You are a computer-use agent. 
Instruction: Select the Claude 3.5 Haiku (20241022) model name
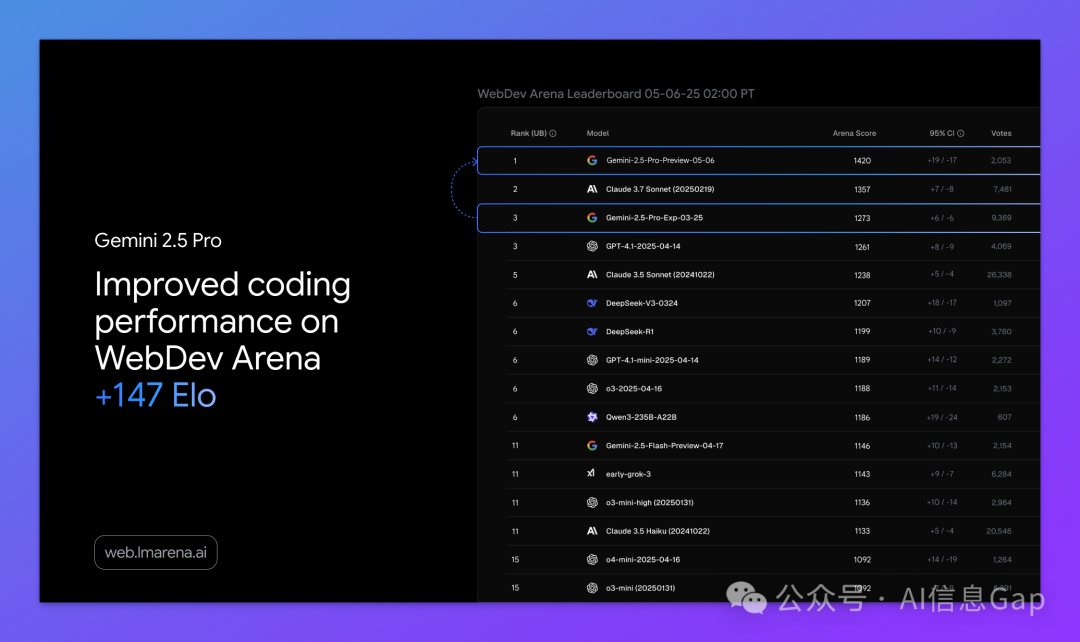click(658, 531)
